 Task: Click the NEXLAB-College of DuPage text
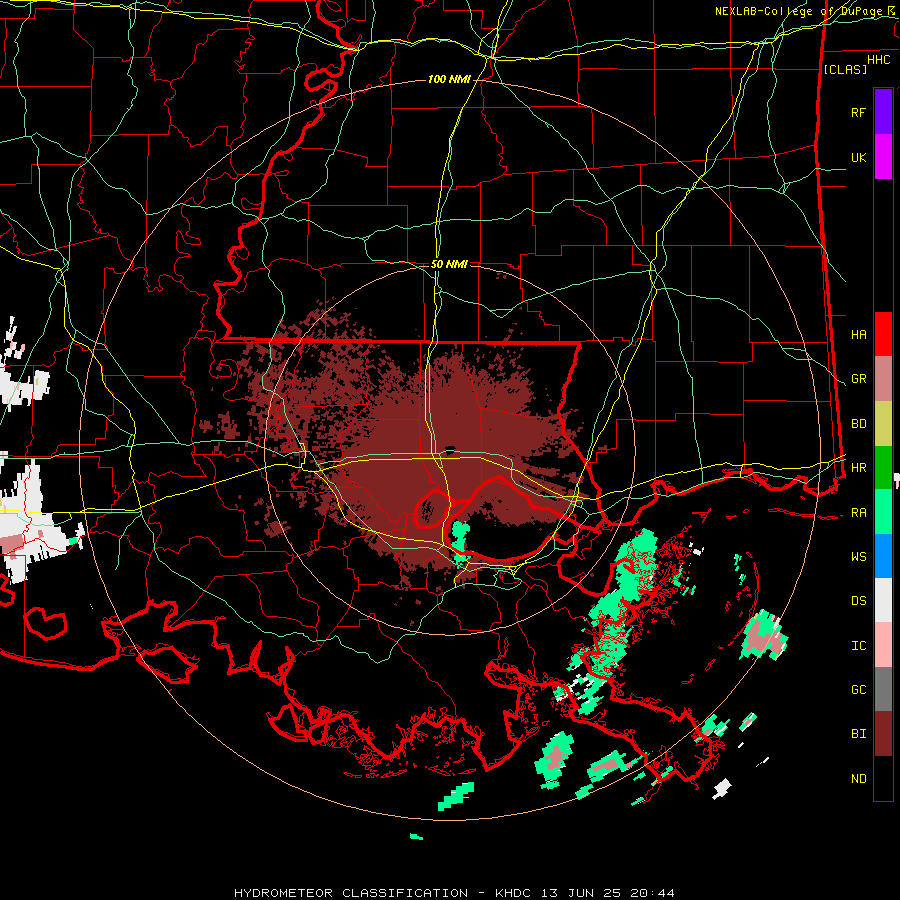801,11
